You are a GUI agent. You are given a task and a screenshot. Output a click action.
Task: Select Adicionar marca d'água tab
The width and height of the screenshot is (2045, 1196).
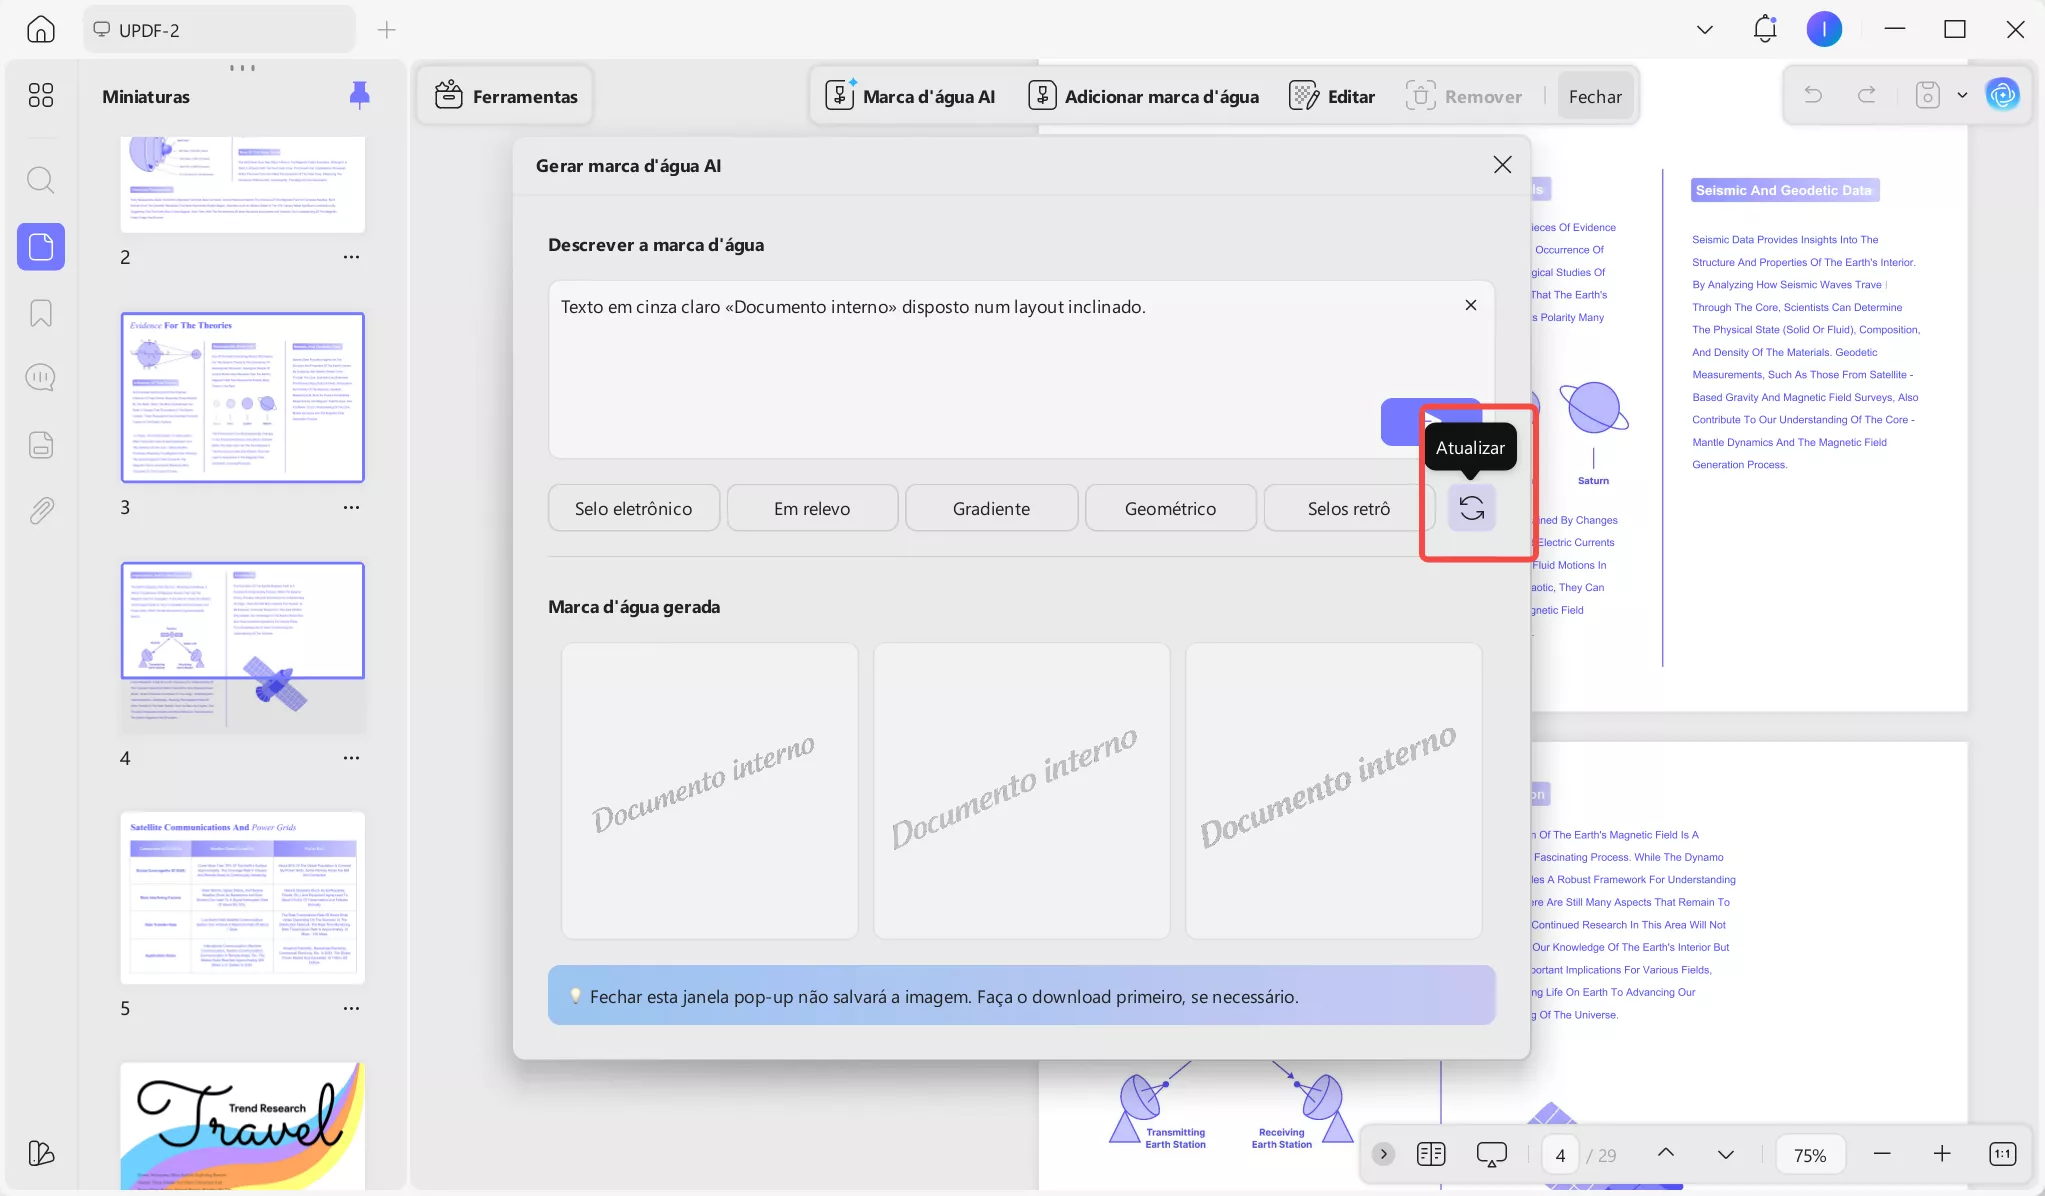pos(1144,96)
